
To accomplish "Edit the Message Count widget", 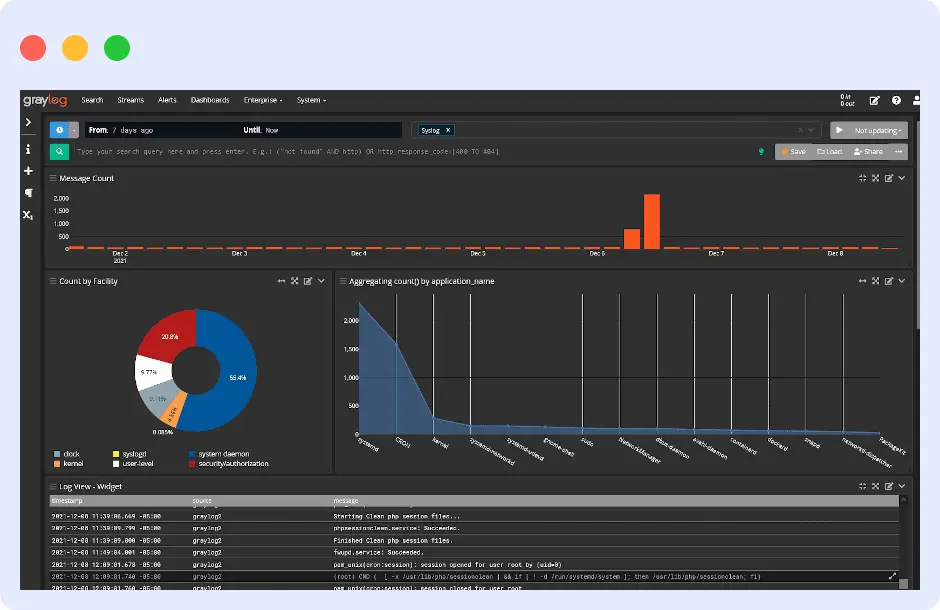I will coord(888,178).
